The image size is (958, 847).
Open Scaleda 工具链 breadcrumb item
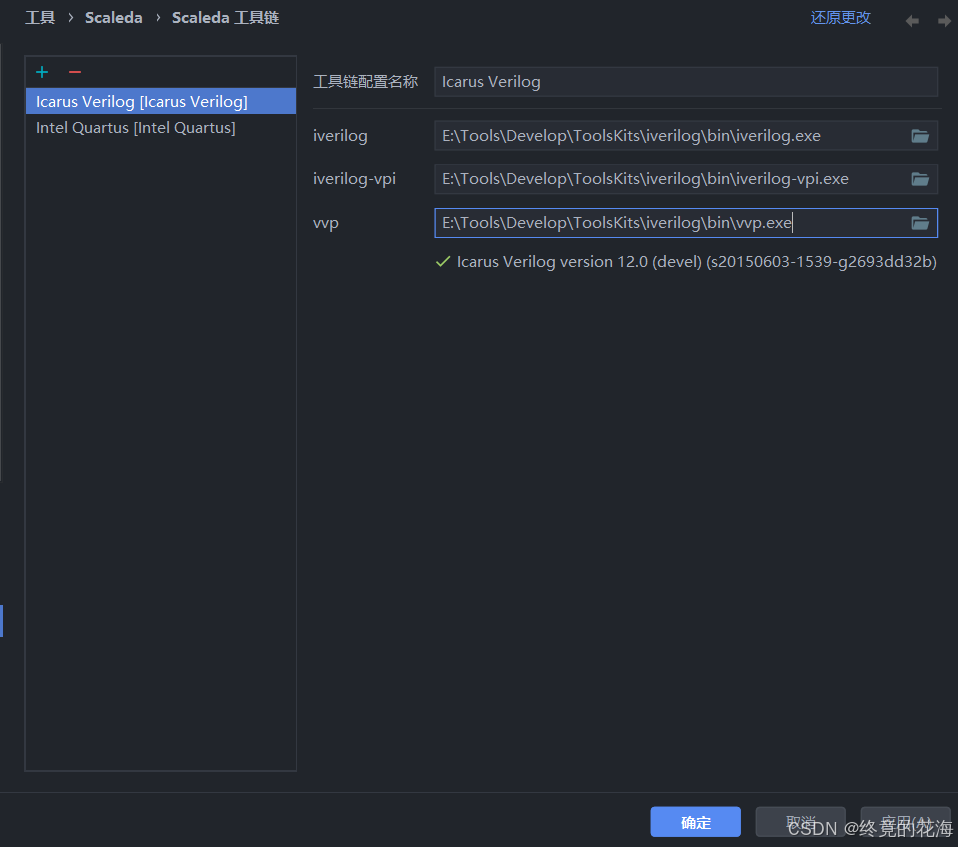[x=225, y=18]
